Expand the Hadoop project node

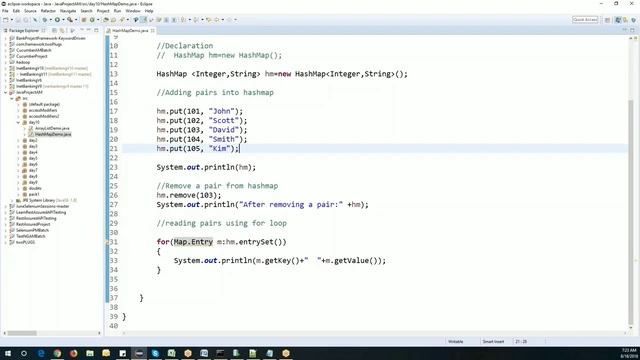(6, 62)
